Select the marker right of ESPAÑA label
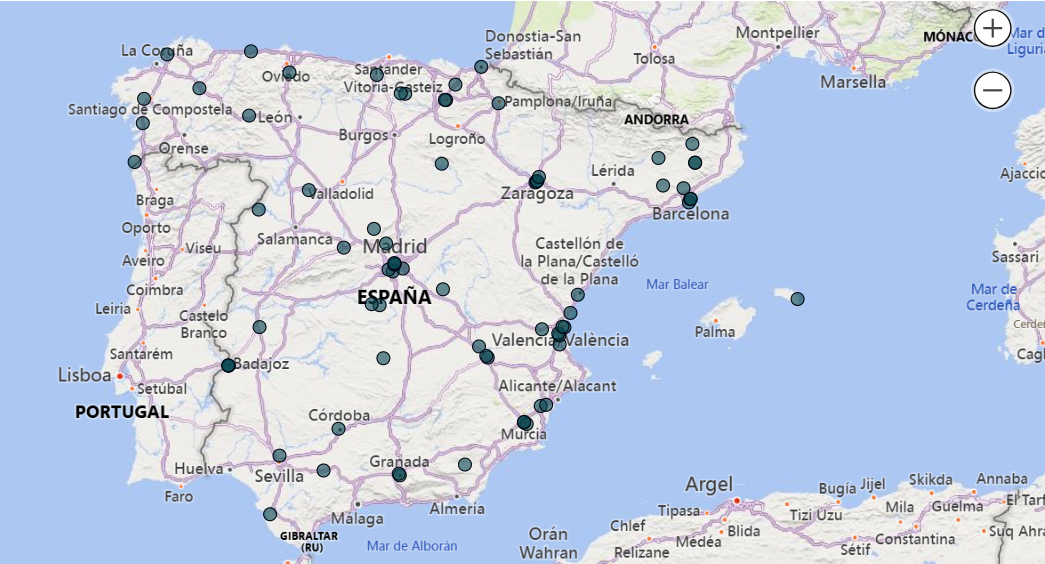Image resolution: width=1045 pixels, height=564 pixels. 443,289
